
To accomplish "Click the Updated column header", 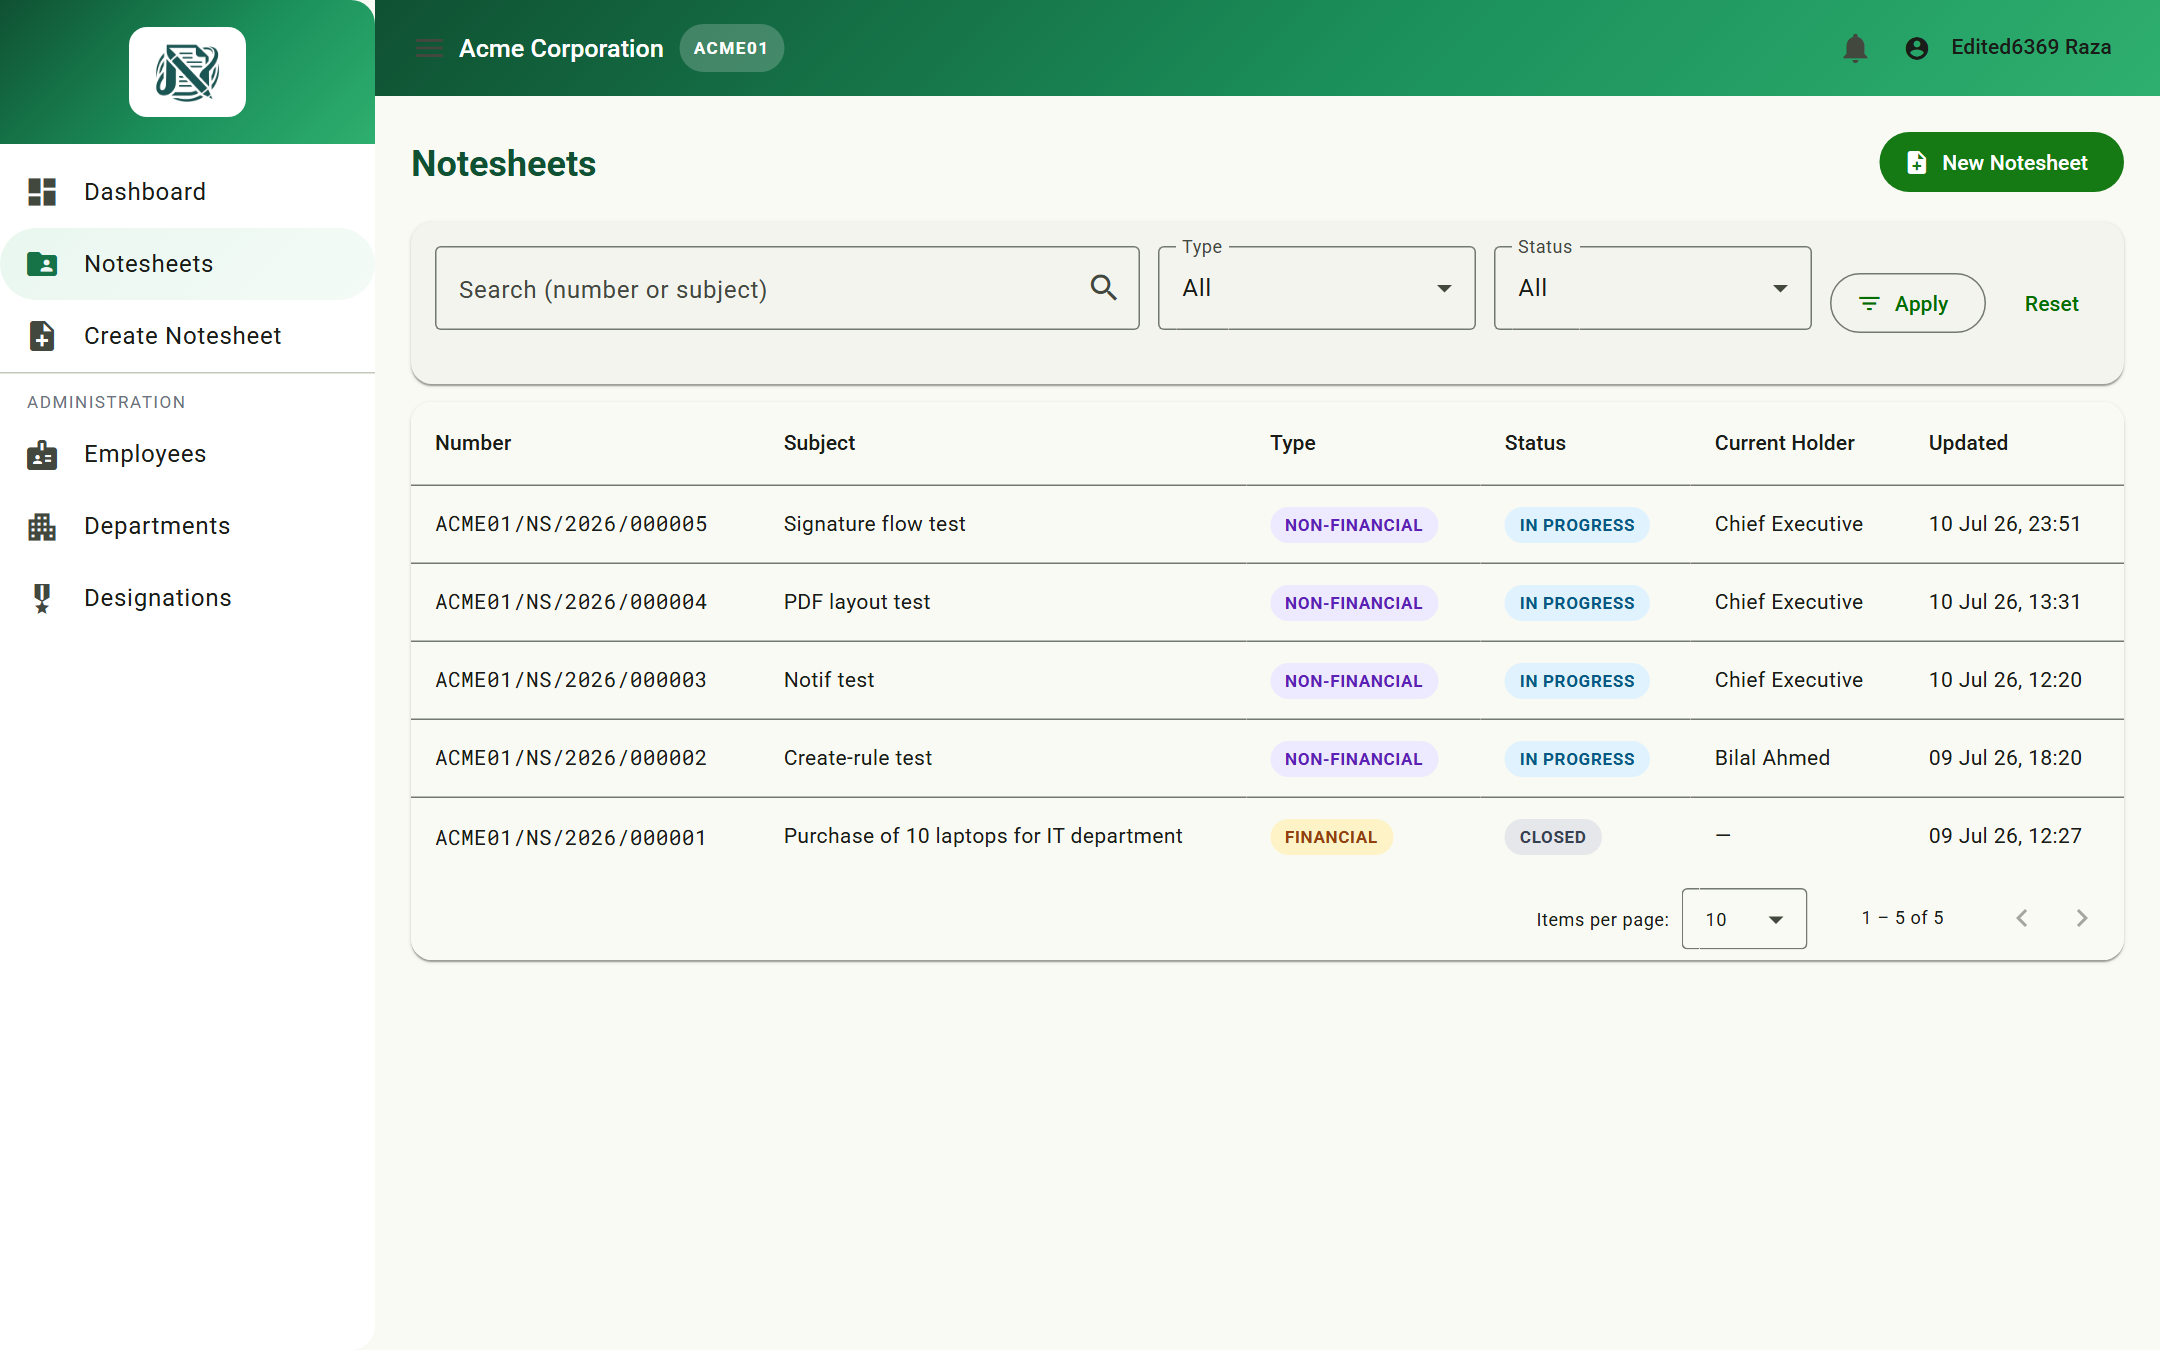I will (1968, 443).
